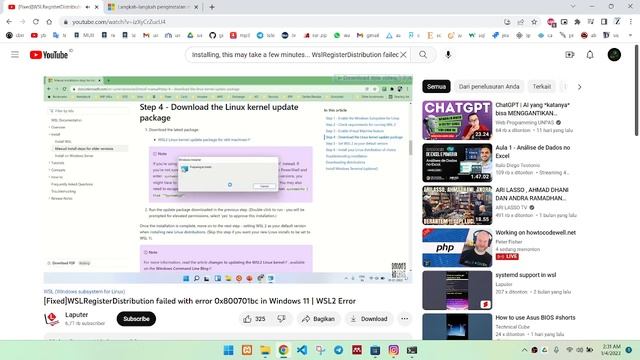Screen dimensions: 640x360
Task: Open the tab search dropdown chevron
Action: point(573,7)
